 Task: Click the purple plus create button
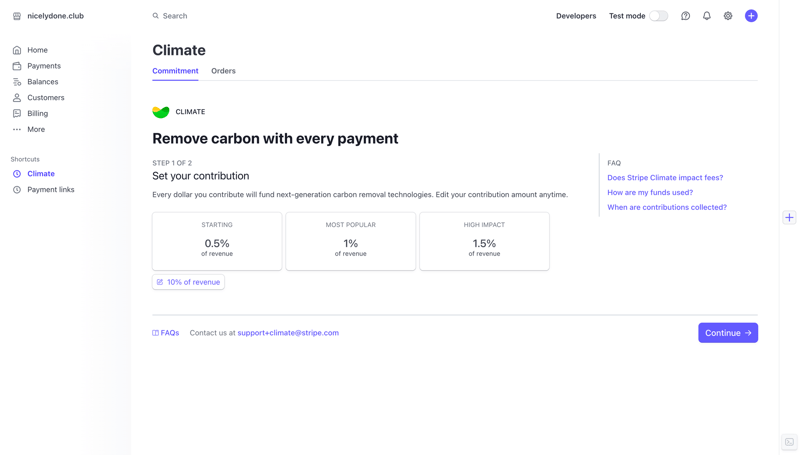[x=751, y=16]
